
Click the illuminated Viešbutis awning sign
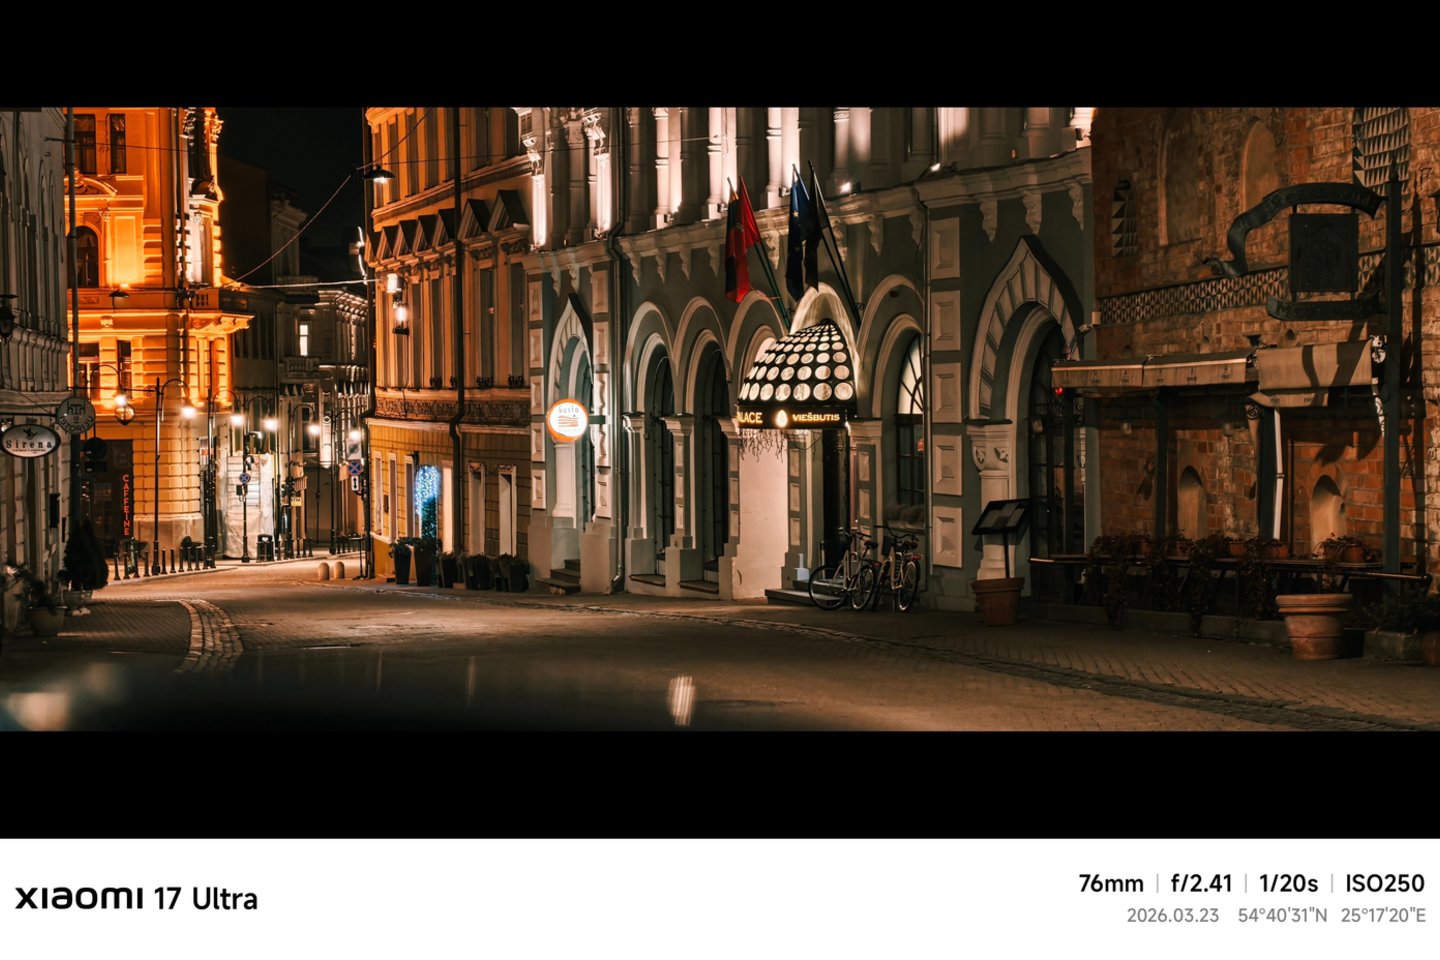pos(814,417)
